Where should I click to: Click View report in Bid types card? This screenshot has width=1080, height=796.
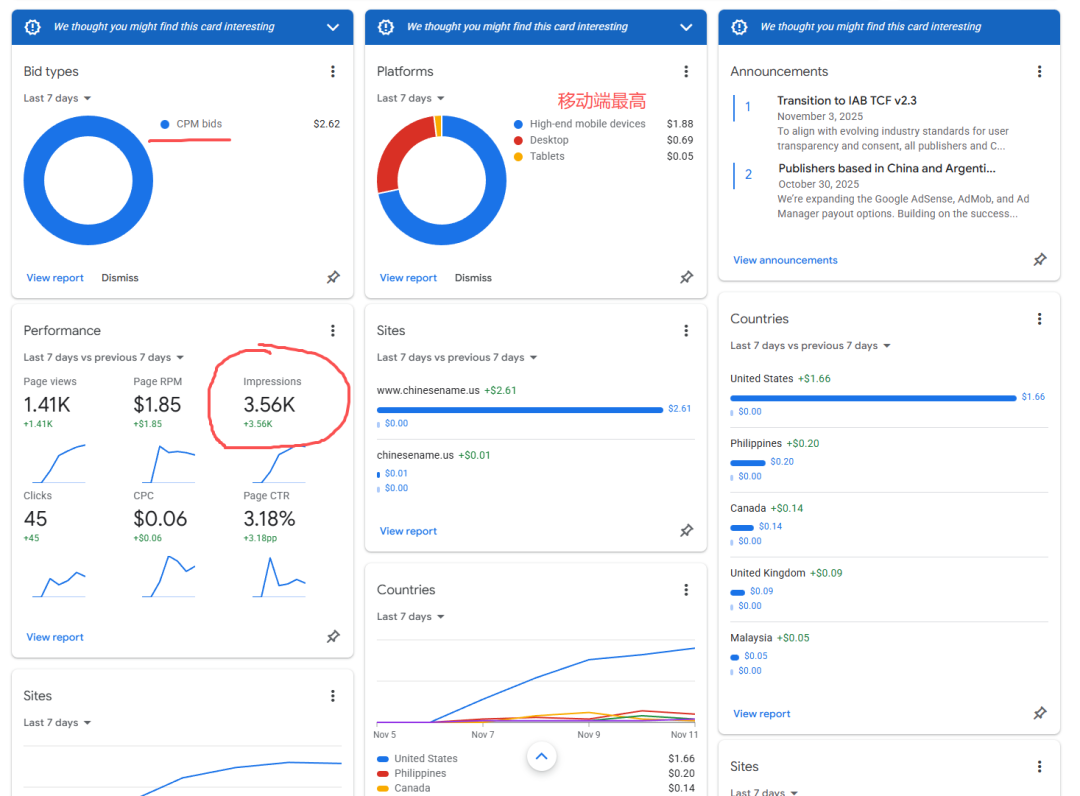tap(55, 278)
